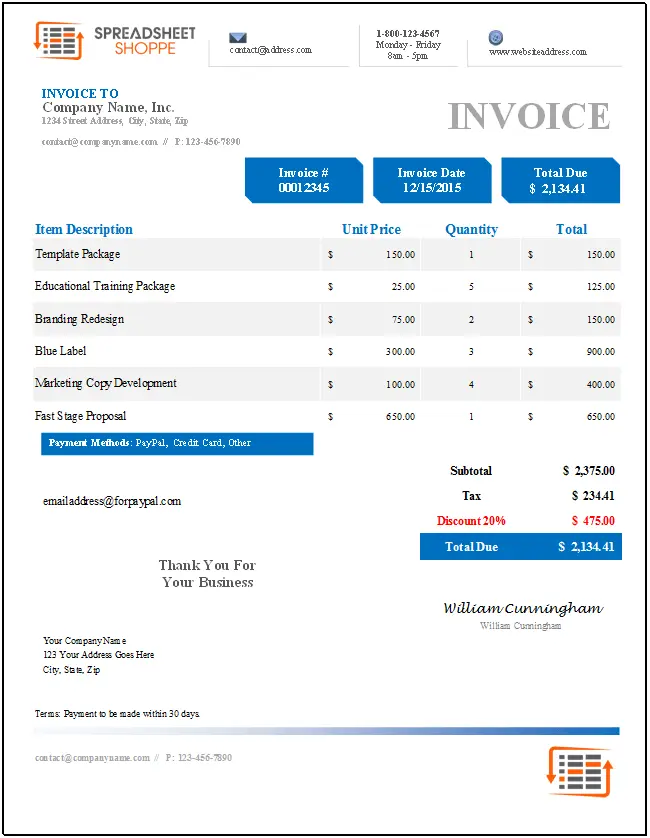Click the Payment Methods blue banner

[177, 444]
